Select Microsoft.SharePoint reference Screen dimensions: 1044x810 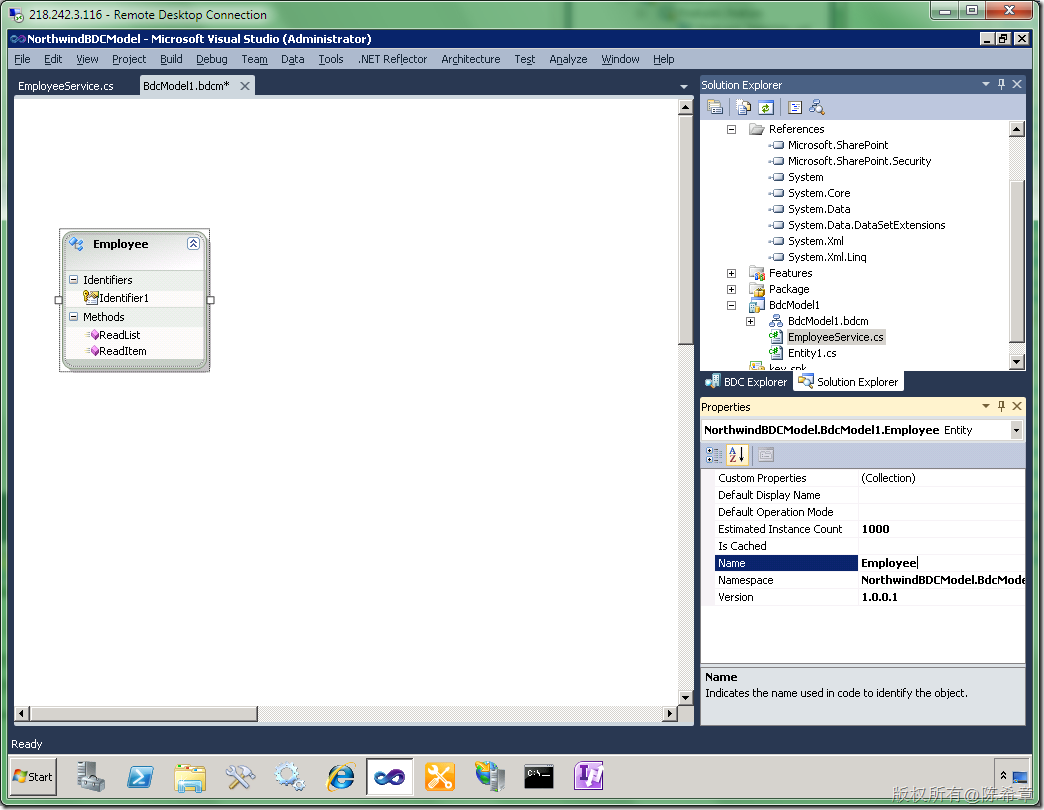pos(838,145)
